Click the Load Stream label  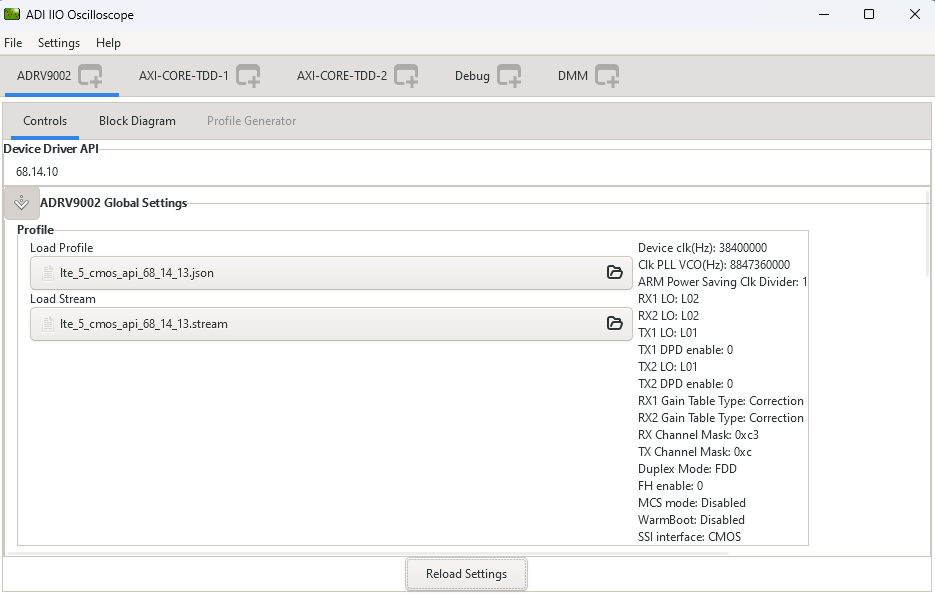coord(63,299)
